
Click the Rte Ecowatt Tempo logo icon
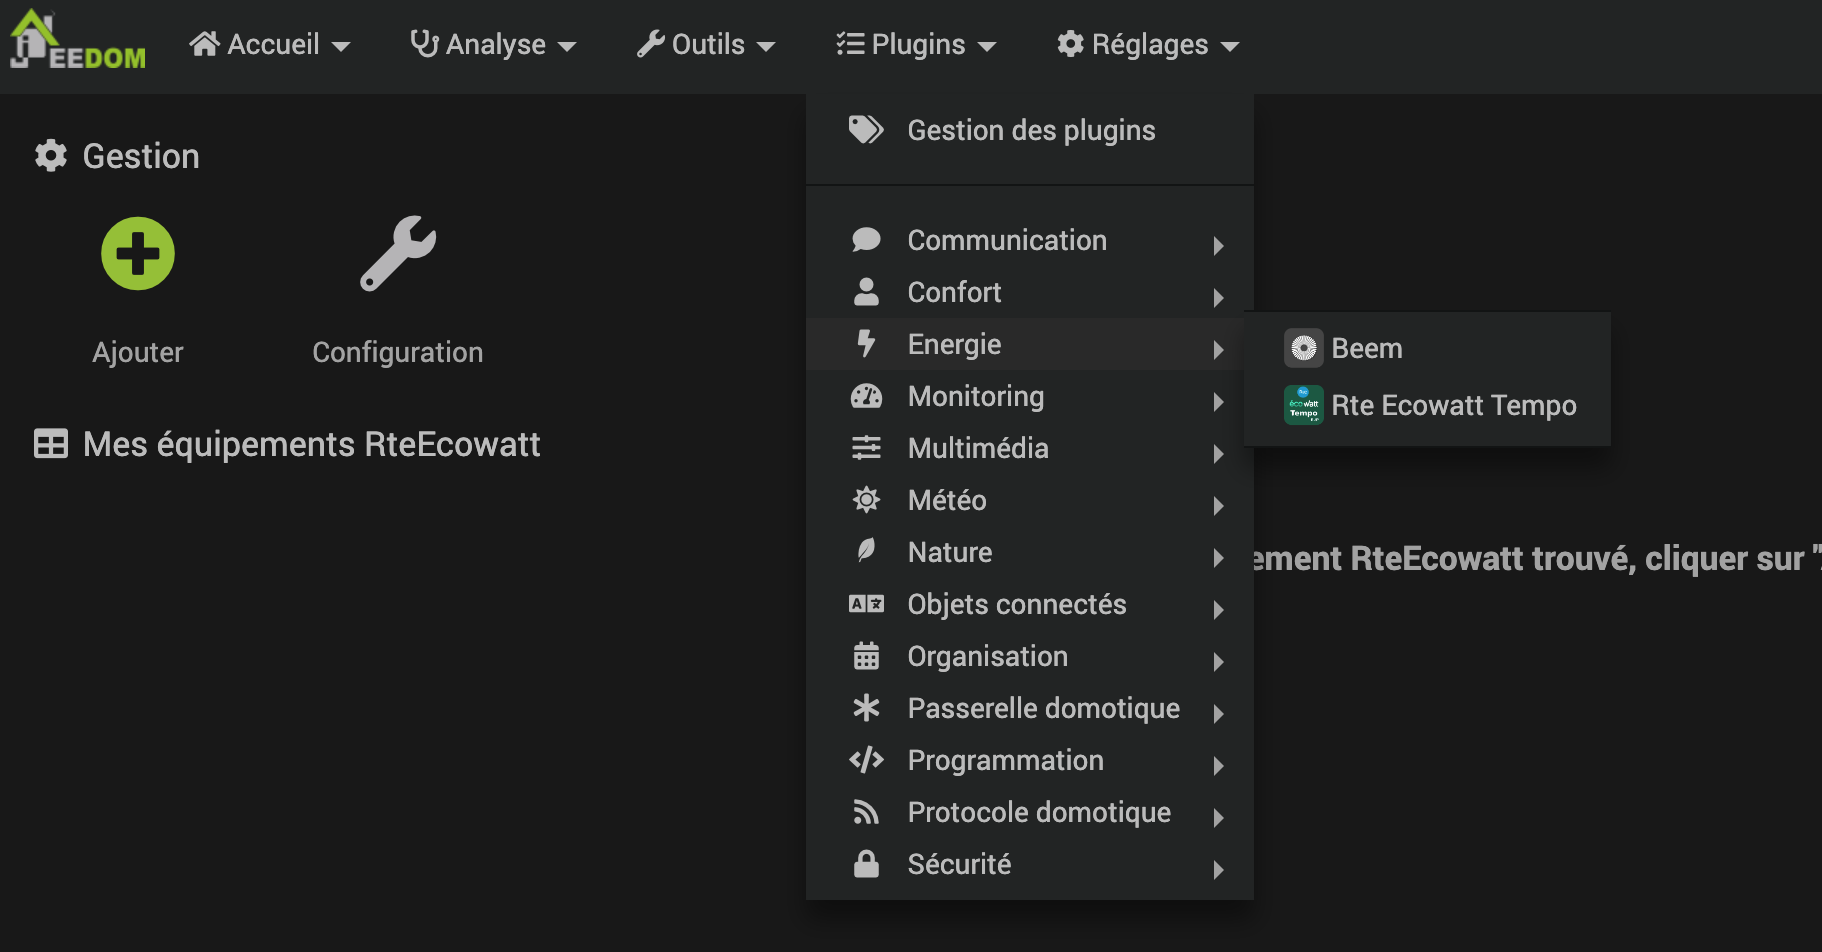[x=1303, y=405]
